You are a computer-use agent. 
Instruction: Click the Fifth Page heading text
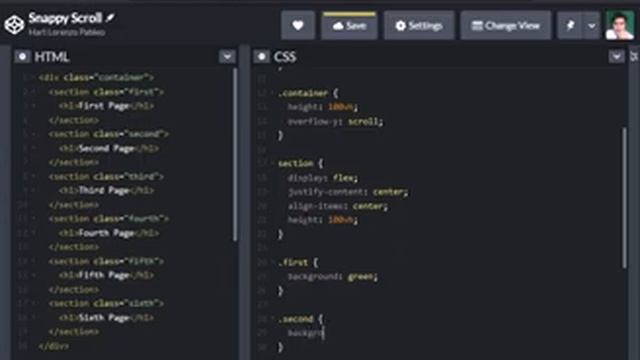point(104,276)
